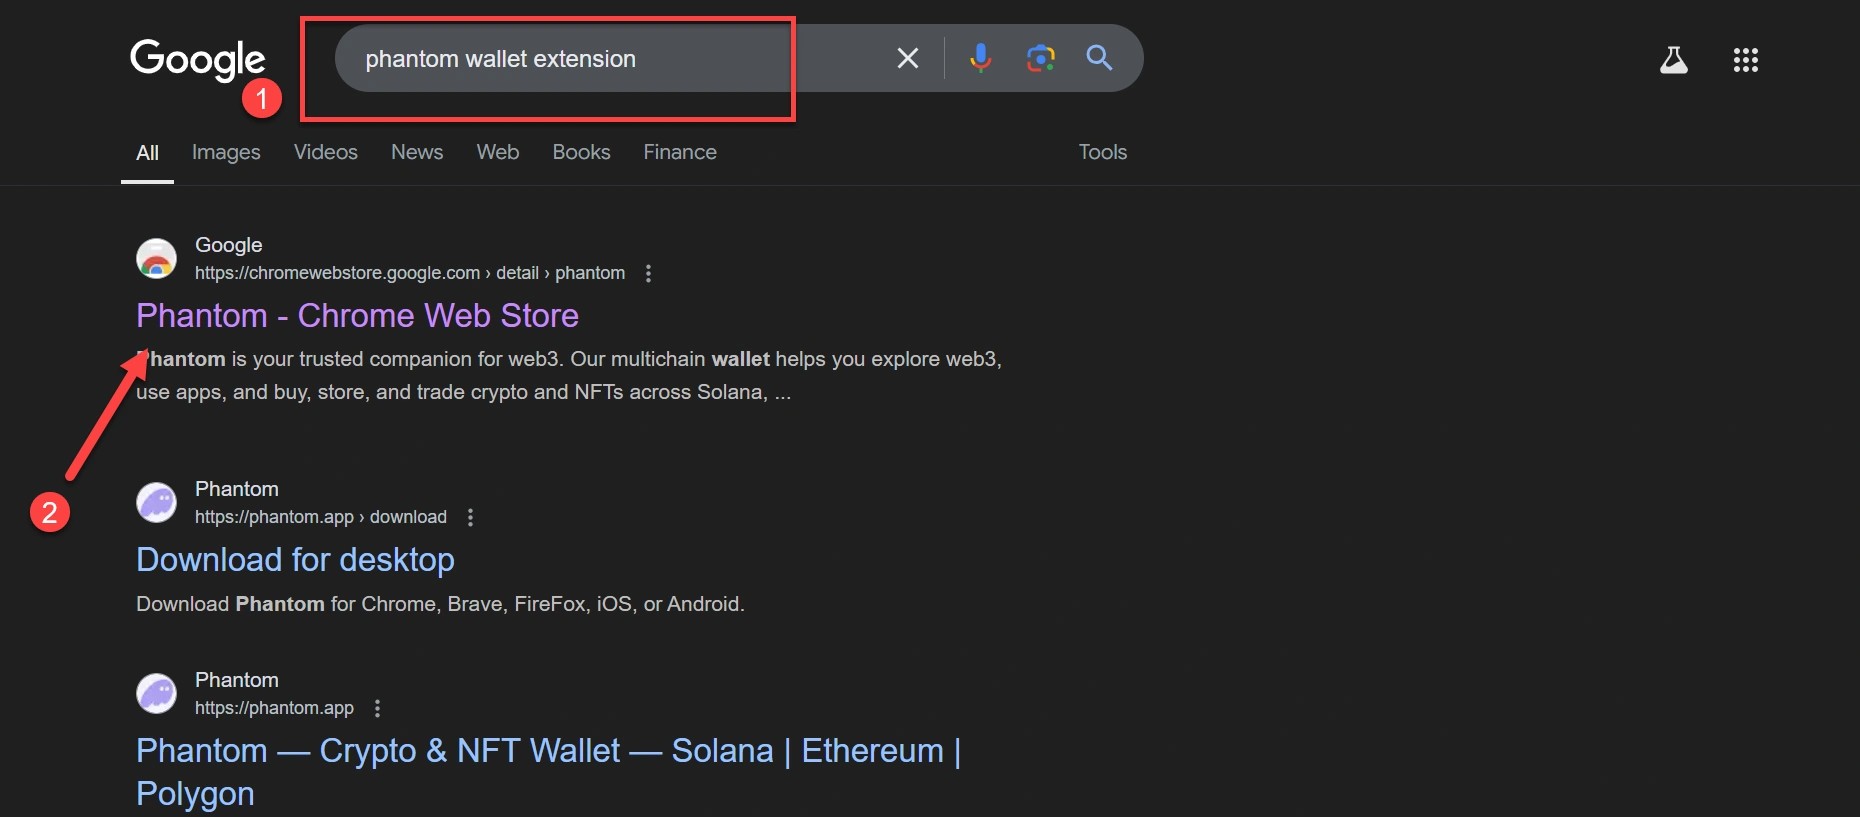Click the Phantom favicon beside the download result
This screenshot has width=1860, height=817.
157,502
